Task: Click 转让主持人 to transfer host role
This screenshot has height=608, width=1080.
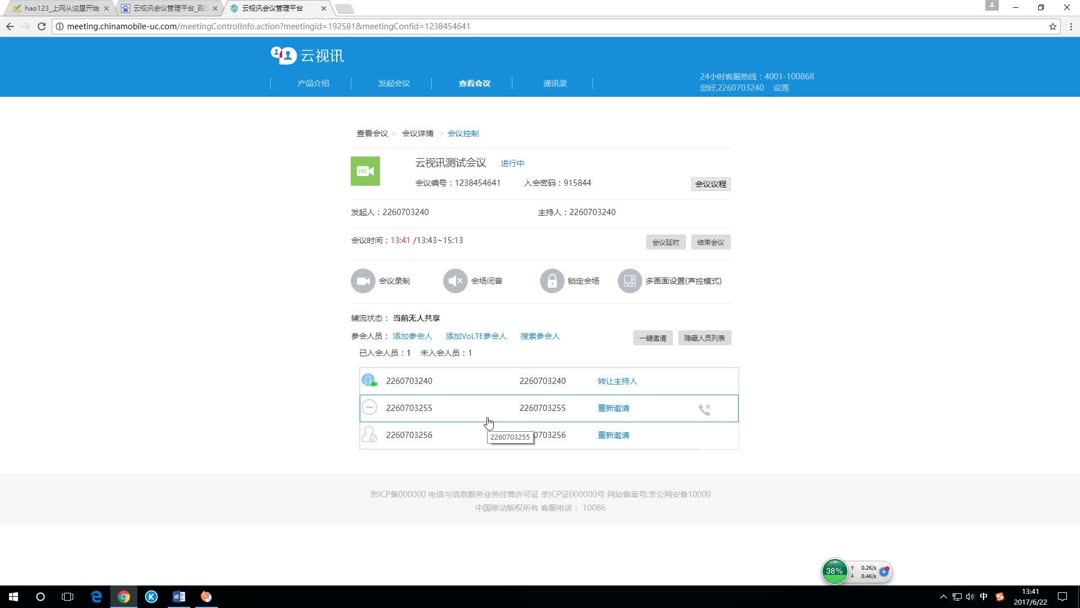Action: [617, 380]
